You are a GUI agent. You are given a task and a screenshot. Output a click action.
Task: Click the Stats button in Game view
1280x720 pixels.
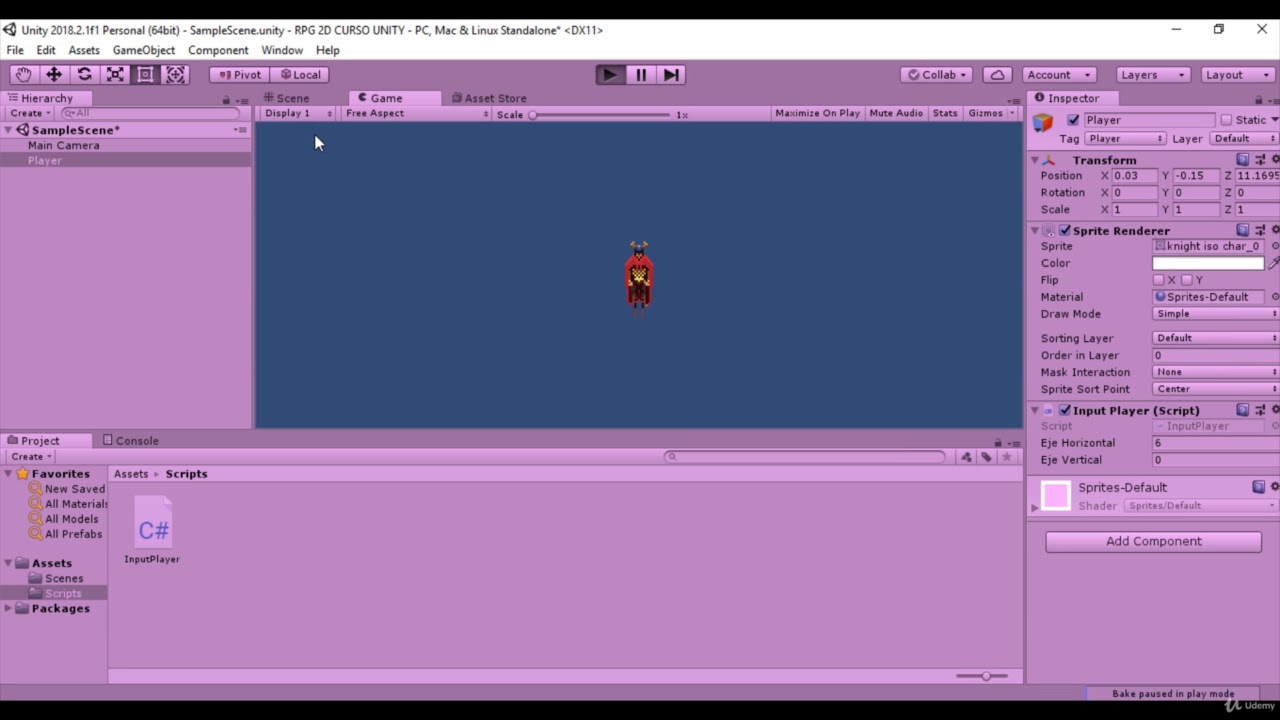pos(945,113)
